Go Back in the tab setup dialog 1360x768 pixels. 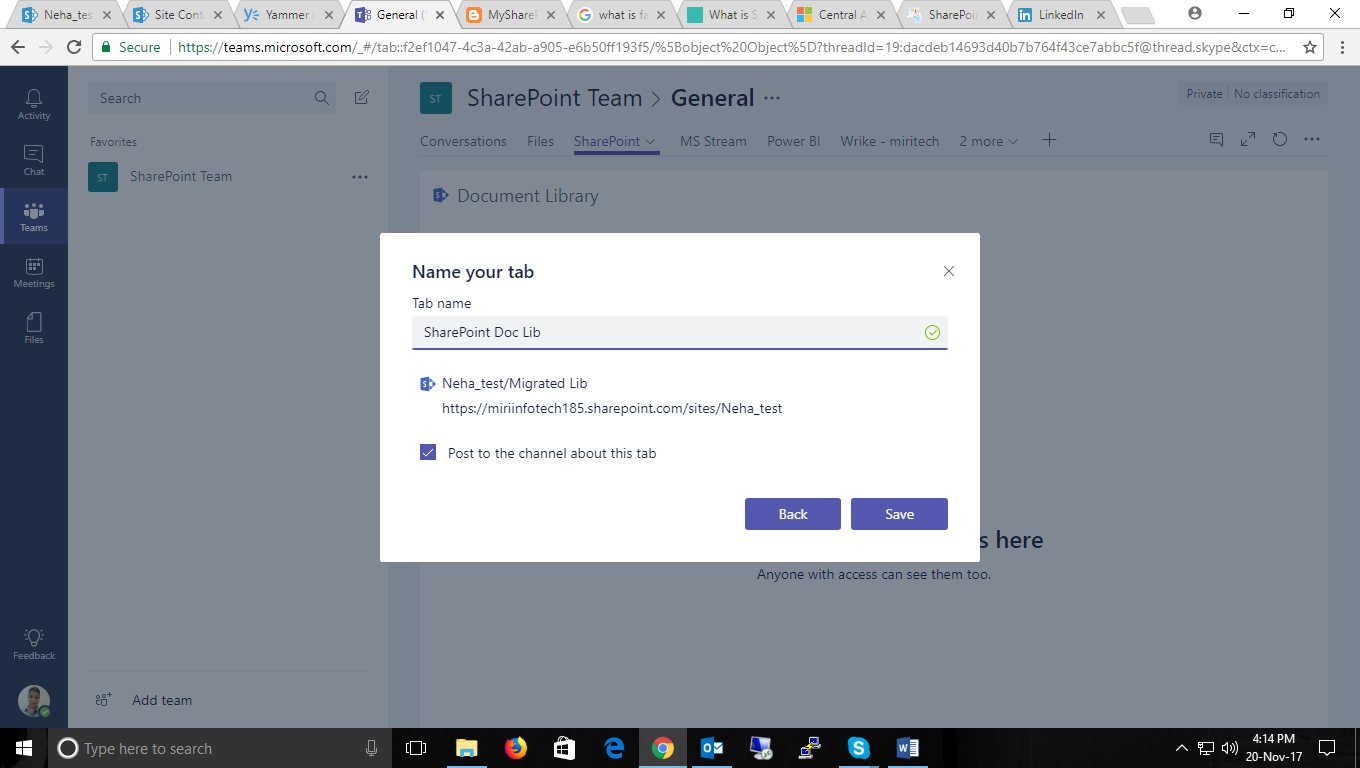pyautogui.click(x=792, y=513)
